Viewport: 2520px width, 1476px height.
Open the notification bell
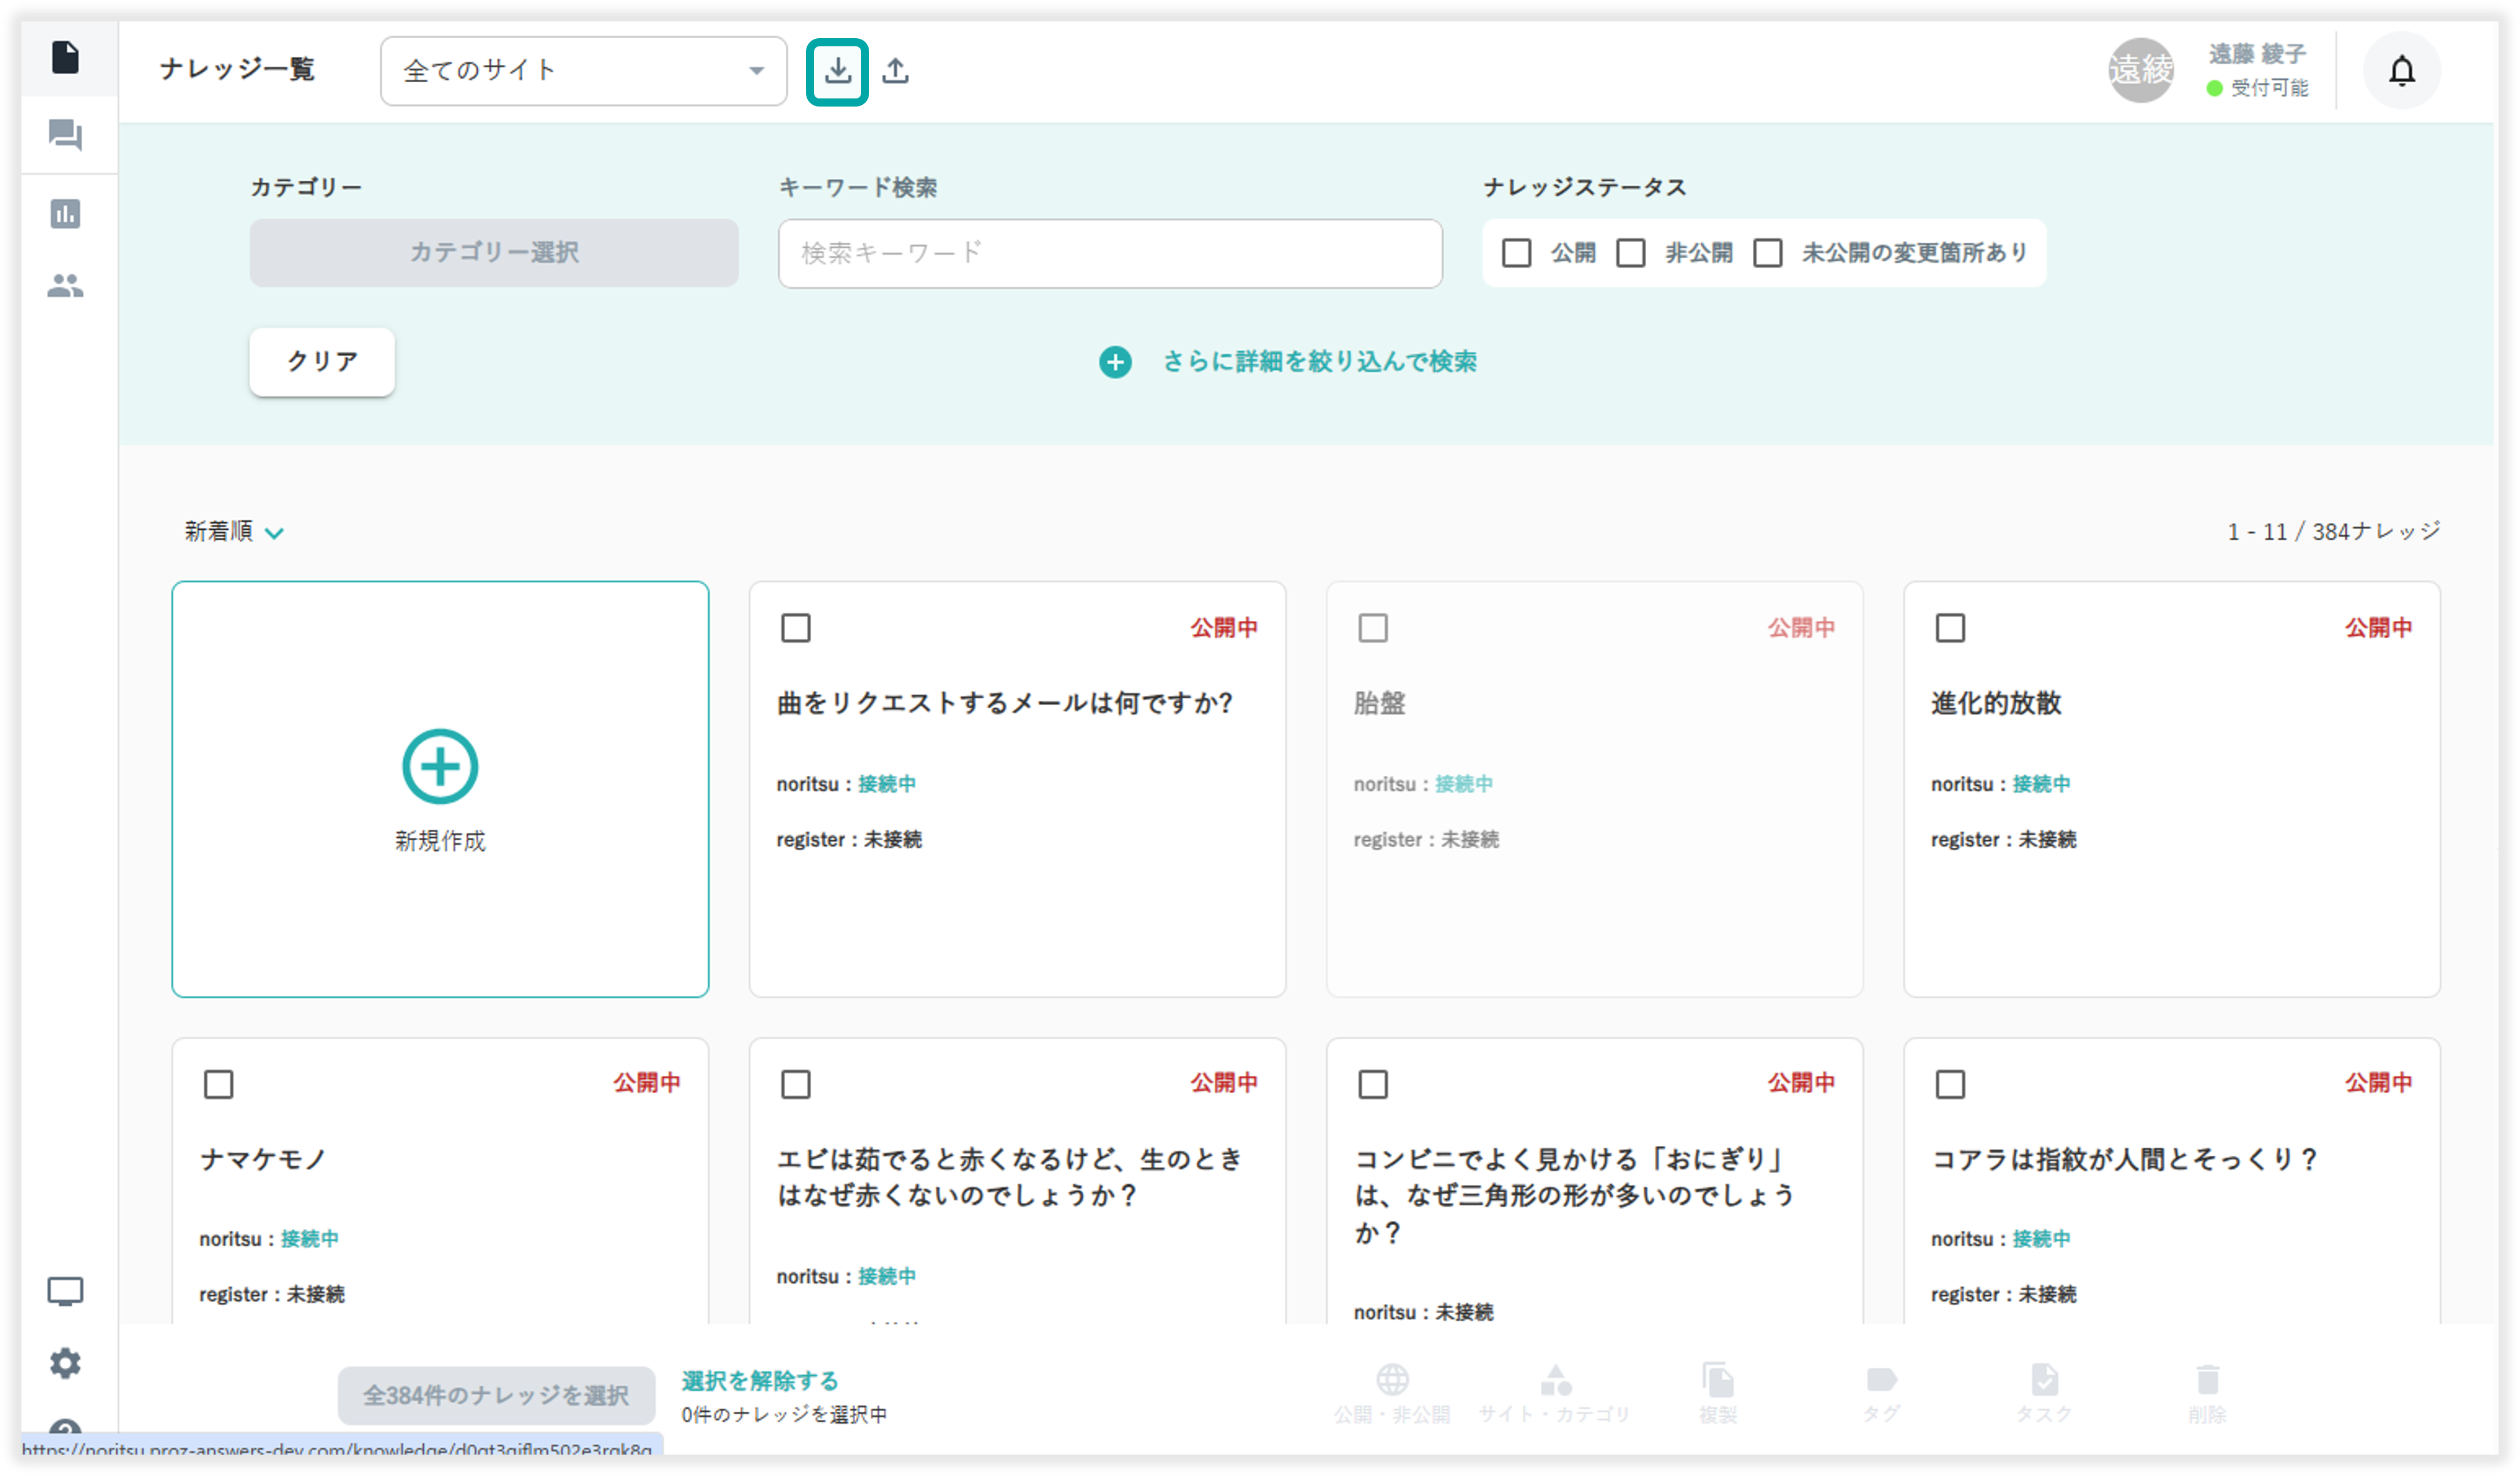[x=2401, y=71]
